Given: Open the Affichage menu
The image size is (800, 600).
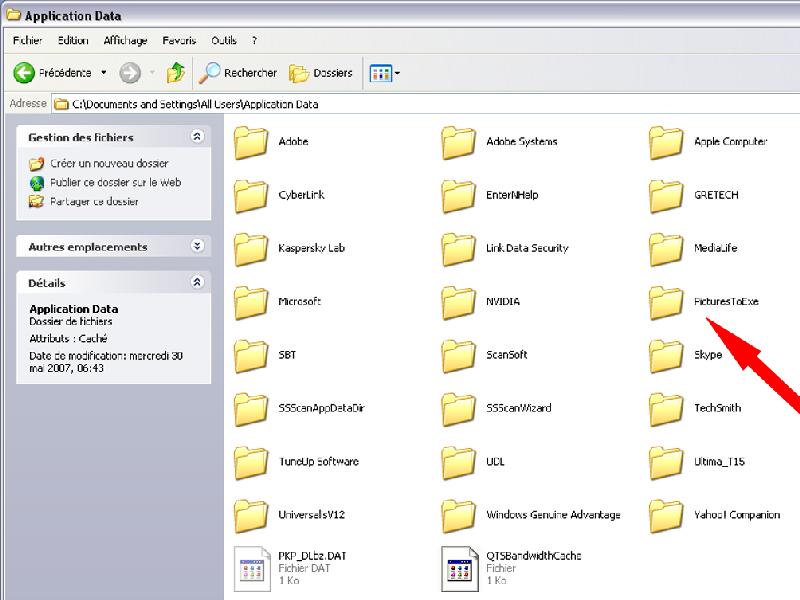Looking at the screenshot, I should click(x=125, y=40).
